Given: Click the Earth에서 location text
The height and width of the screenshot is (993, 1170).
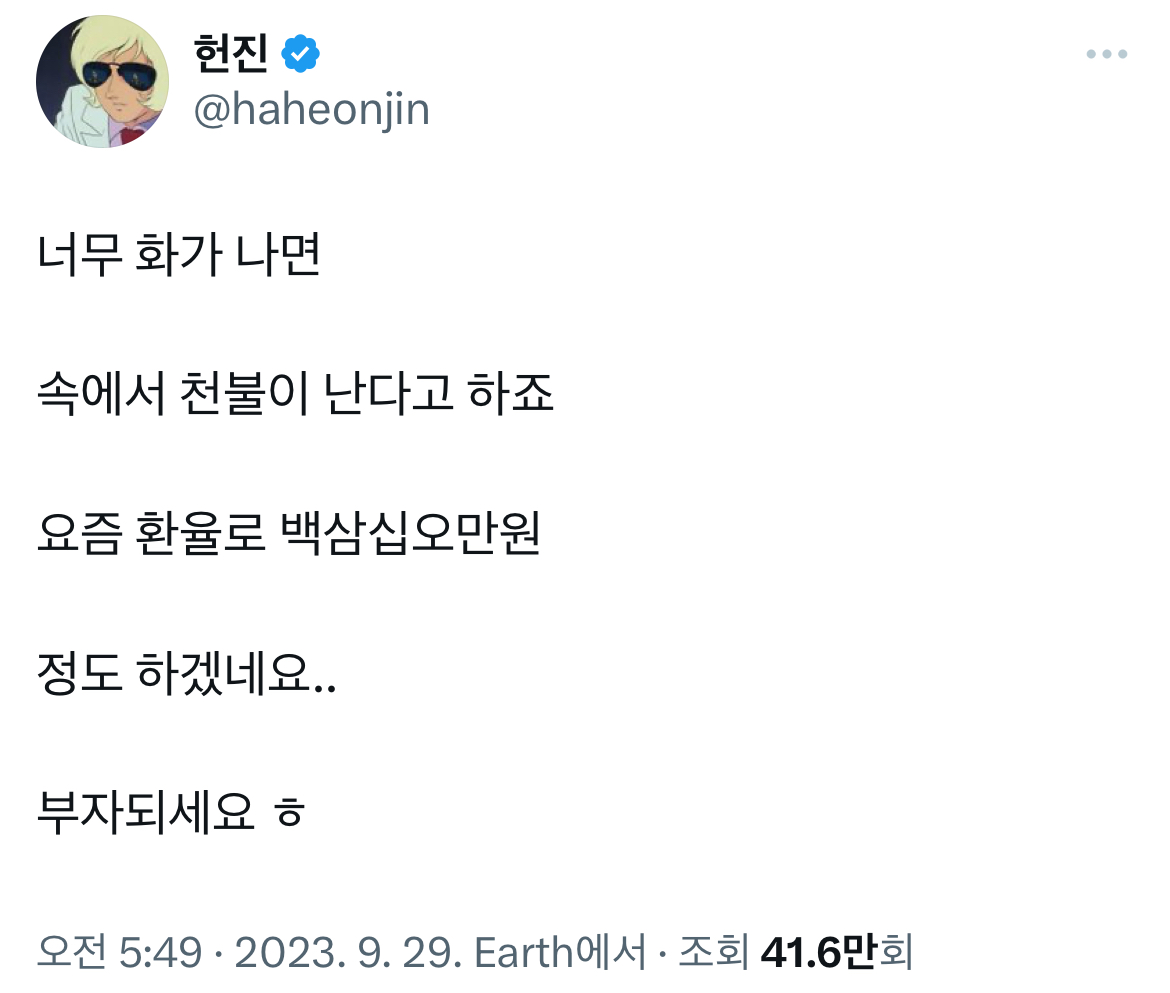Looking at the screenshot, I should coord(560,952).
